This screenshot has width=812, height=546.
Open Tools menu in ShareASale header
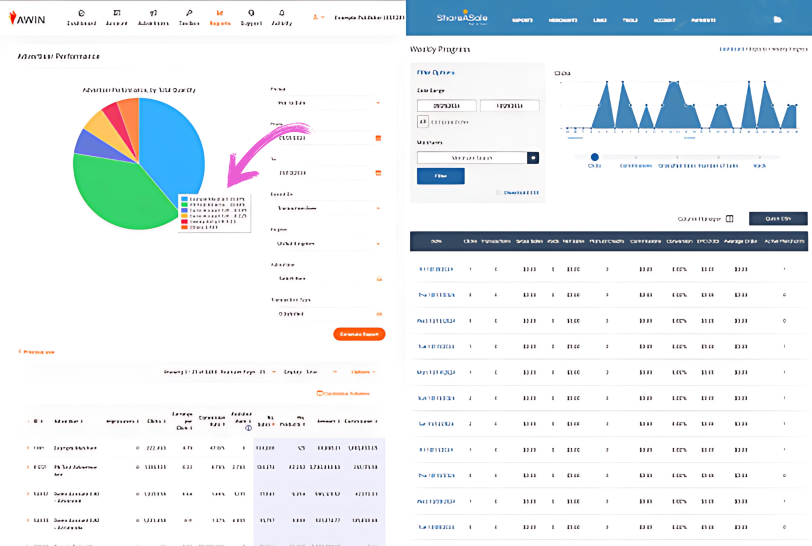pos(630,20)
